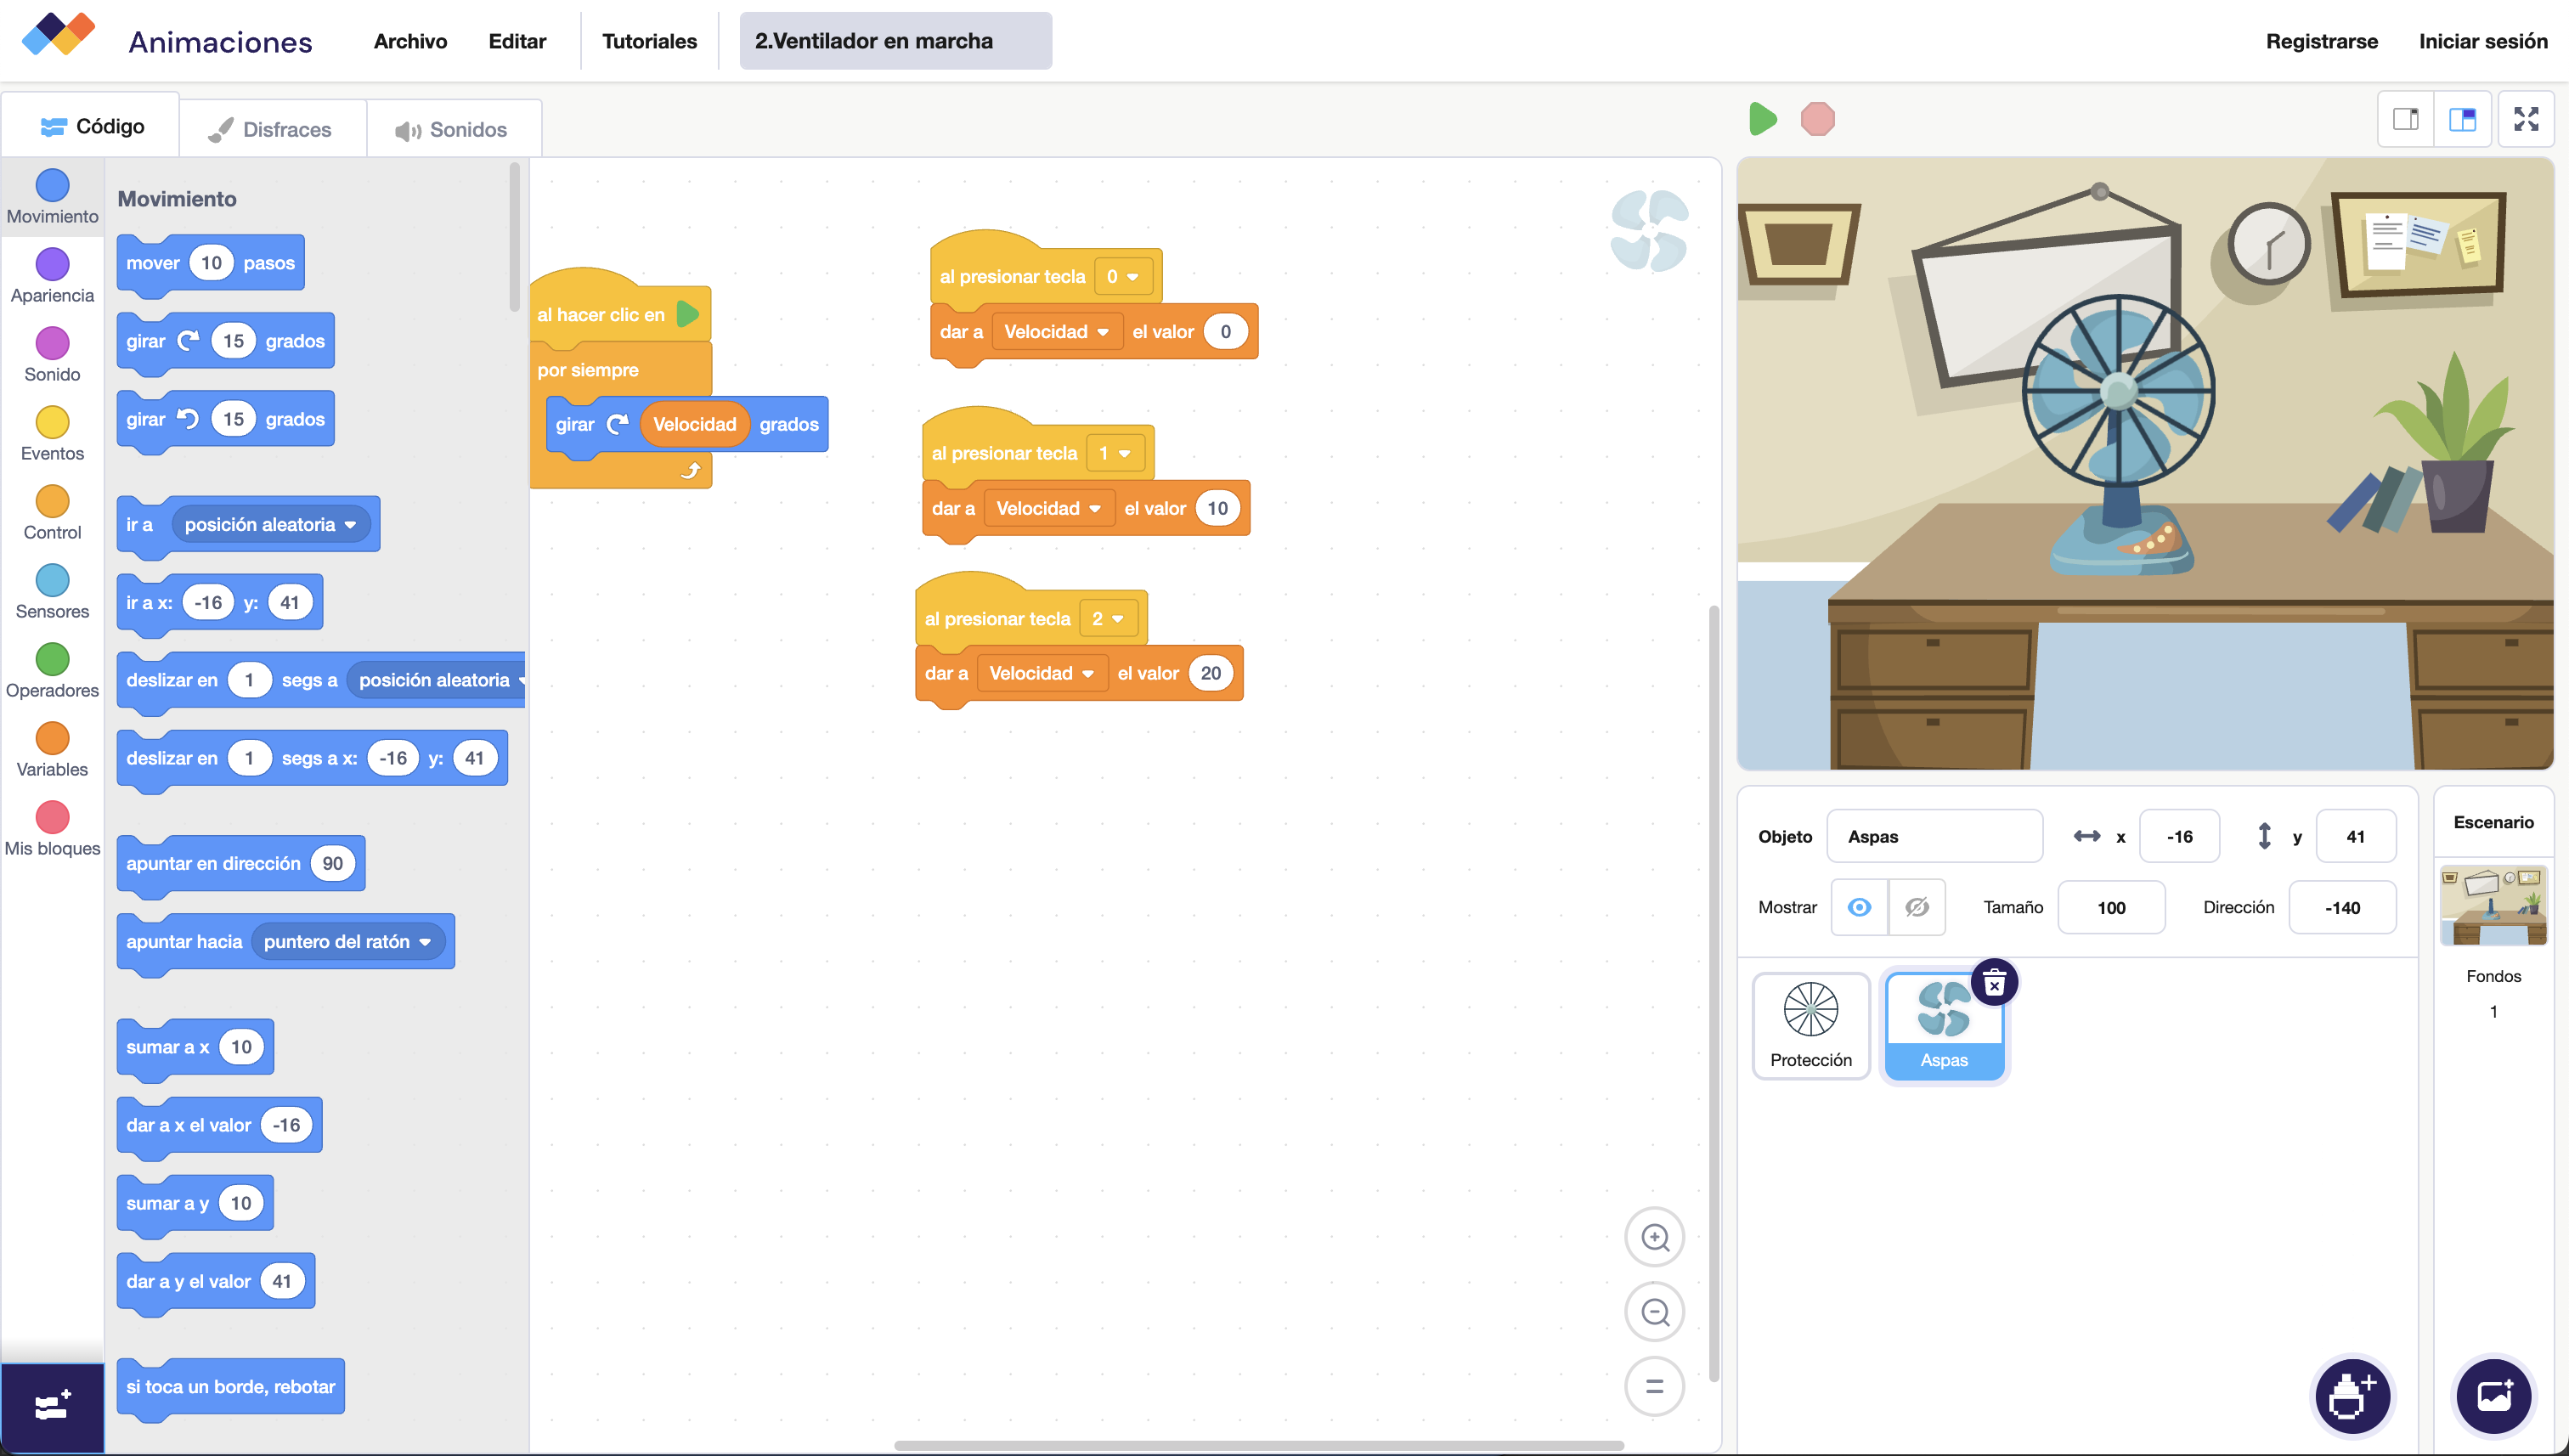2569x1456 pixels.
Task: Click the green flag to run project
Action: (1762, 119)
